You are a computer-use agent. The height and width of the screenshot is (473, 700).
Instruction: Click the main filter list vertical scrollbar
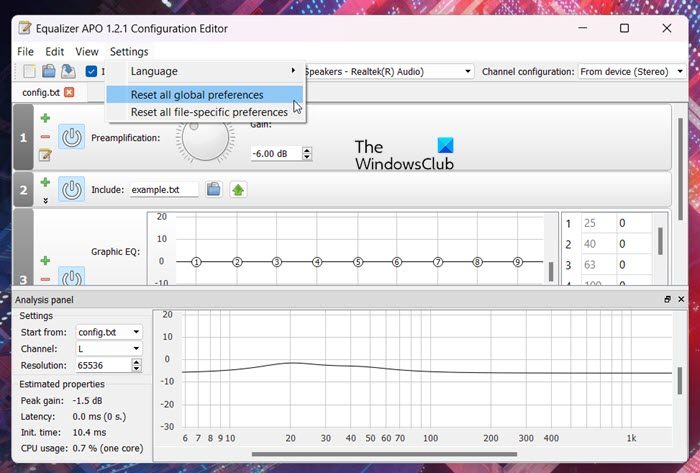tap(680, 169)
